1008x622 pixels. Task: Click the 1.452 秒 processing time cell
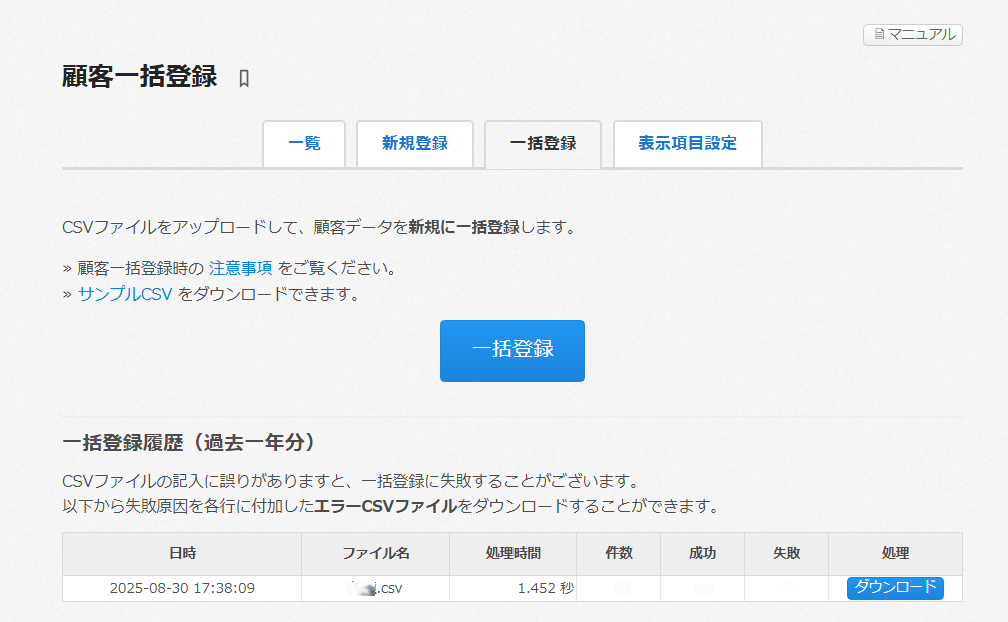point(545,589)
